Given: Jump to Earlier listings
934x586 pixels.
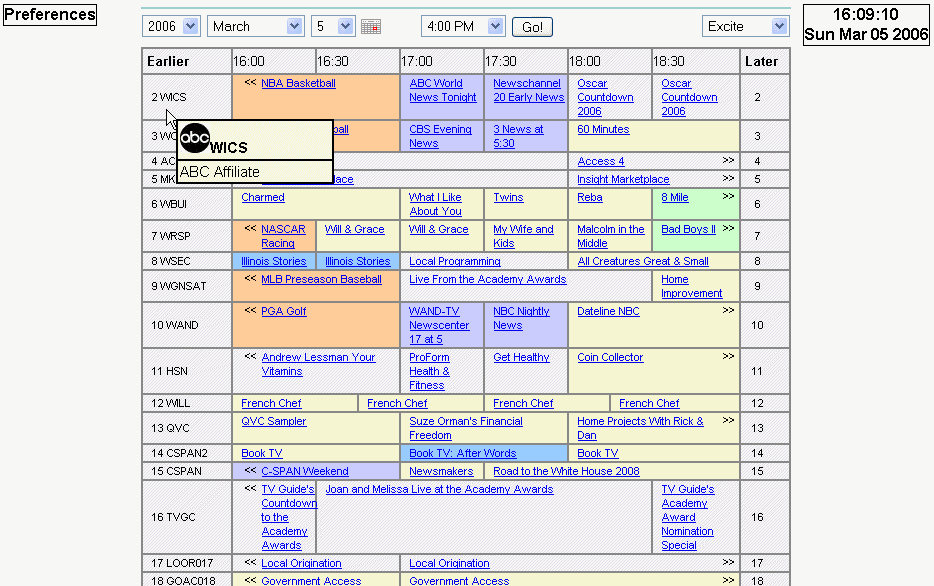Looking at the screenshot, I should tap(168, 61).
